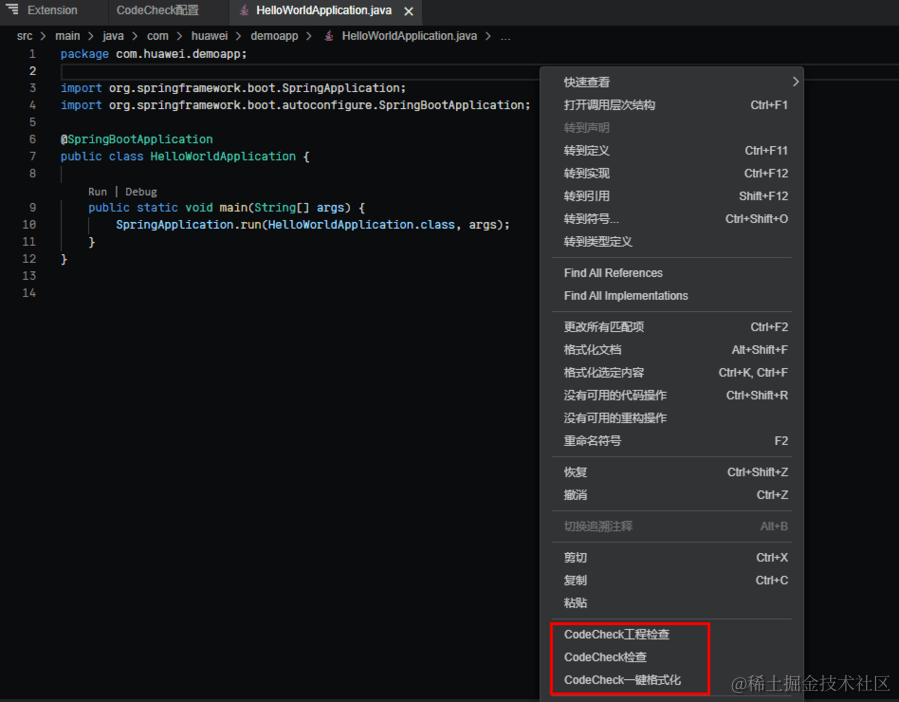Click the Debug CodeLens above main
The image size is (899, 702).
coord(141,192)
